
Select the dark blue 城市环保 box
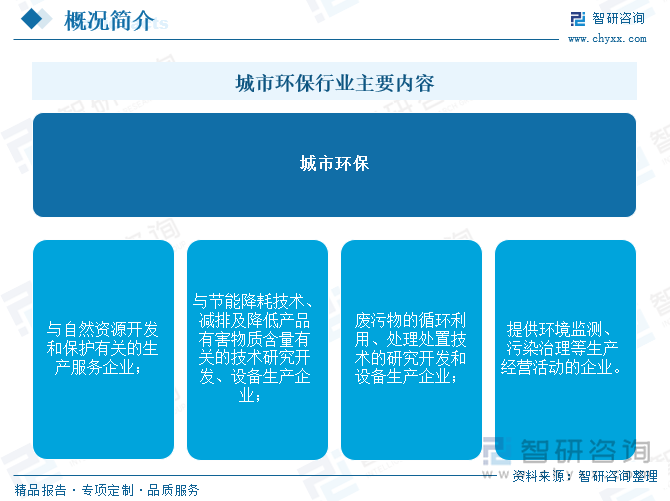(x=334, y=165)
